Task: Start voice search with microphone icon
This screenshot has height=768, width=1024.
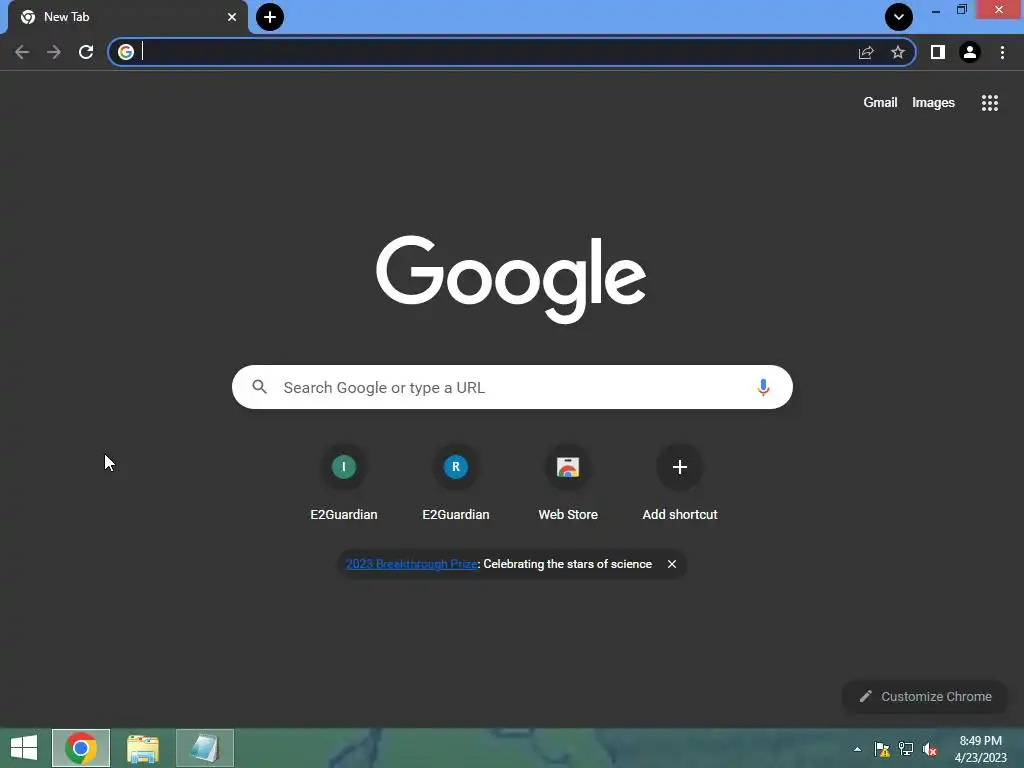Action: tap(763, 387)
